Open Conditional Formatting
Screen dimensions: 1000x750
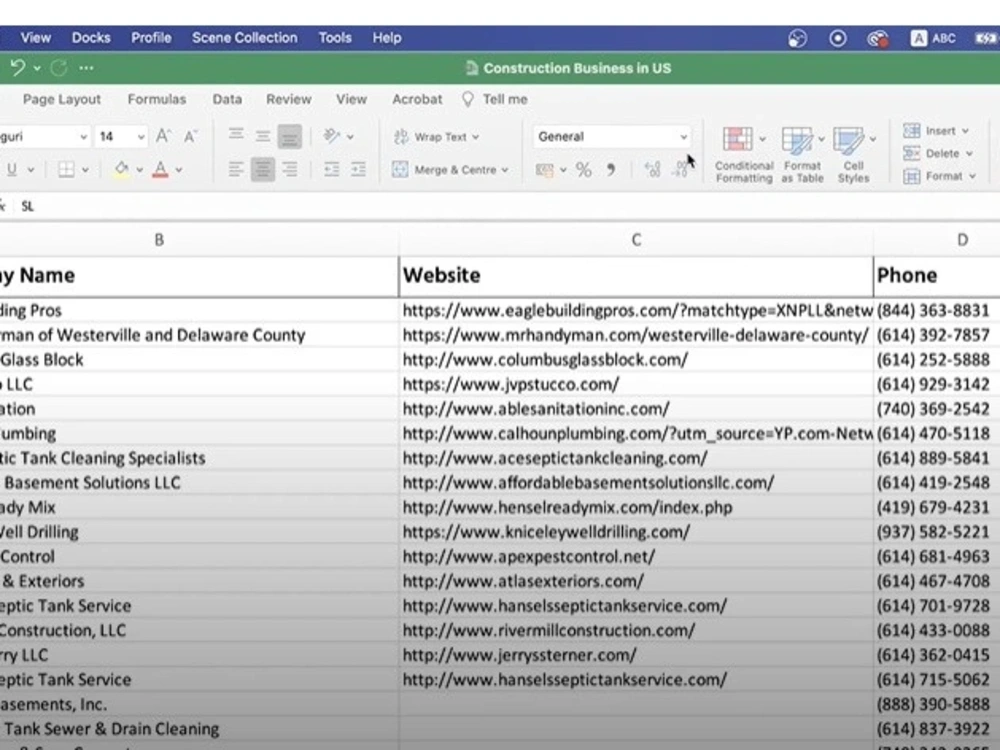coord(743,154)
